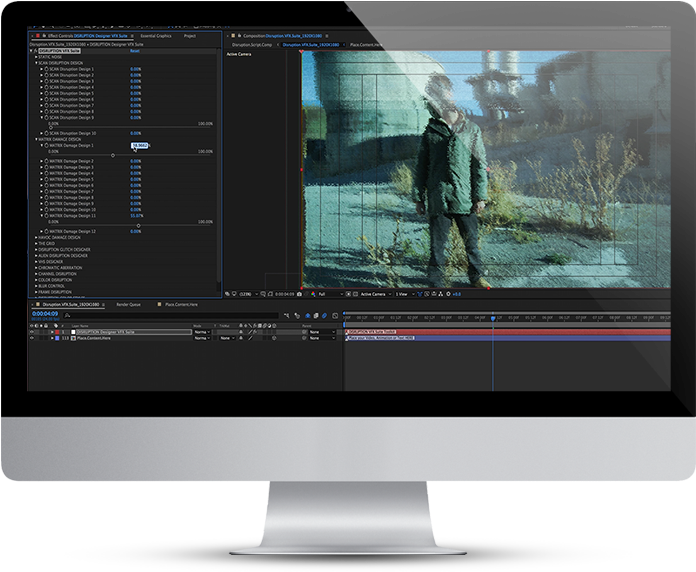
Task: Click the timeline current time 0:00:04:09 display
Action: point(45,315)
